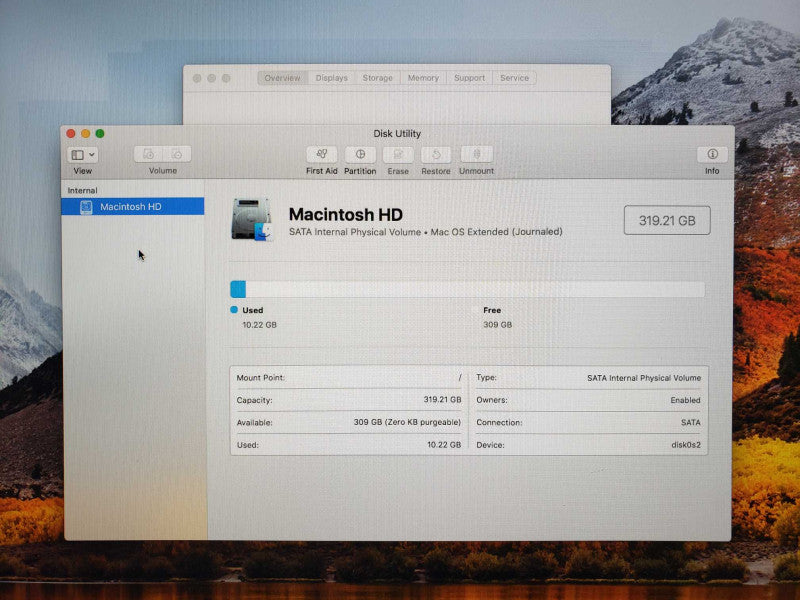The width and height of the screenshot is (800, 600).
Task: Click the remove volume icon
Action: click(x=177, y=154)
